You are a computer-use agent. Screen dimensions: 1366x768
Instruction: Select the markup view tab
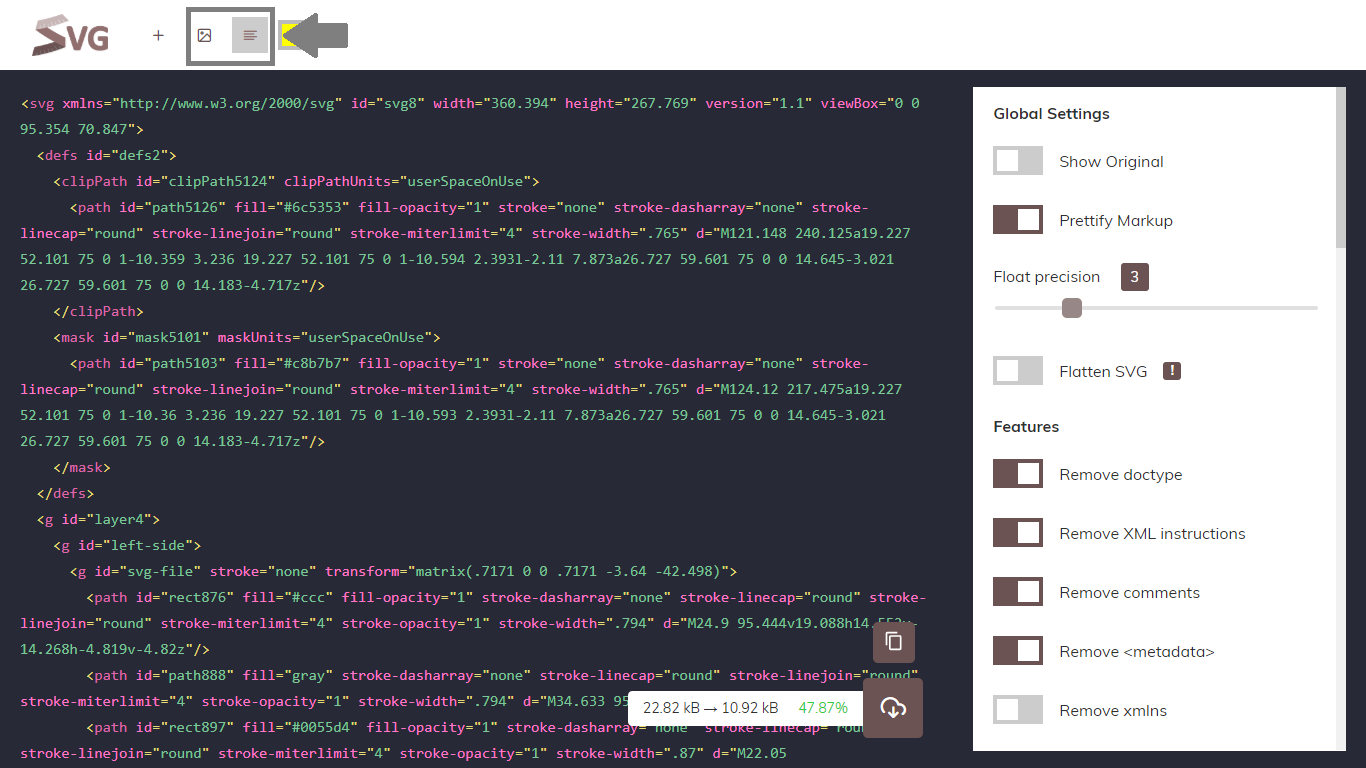[x=249, y=34]
